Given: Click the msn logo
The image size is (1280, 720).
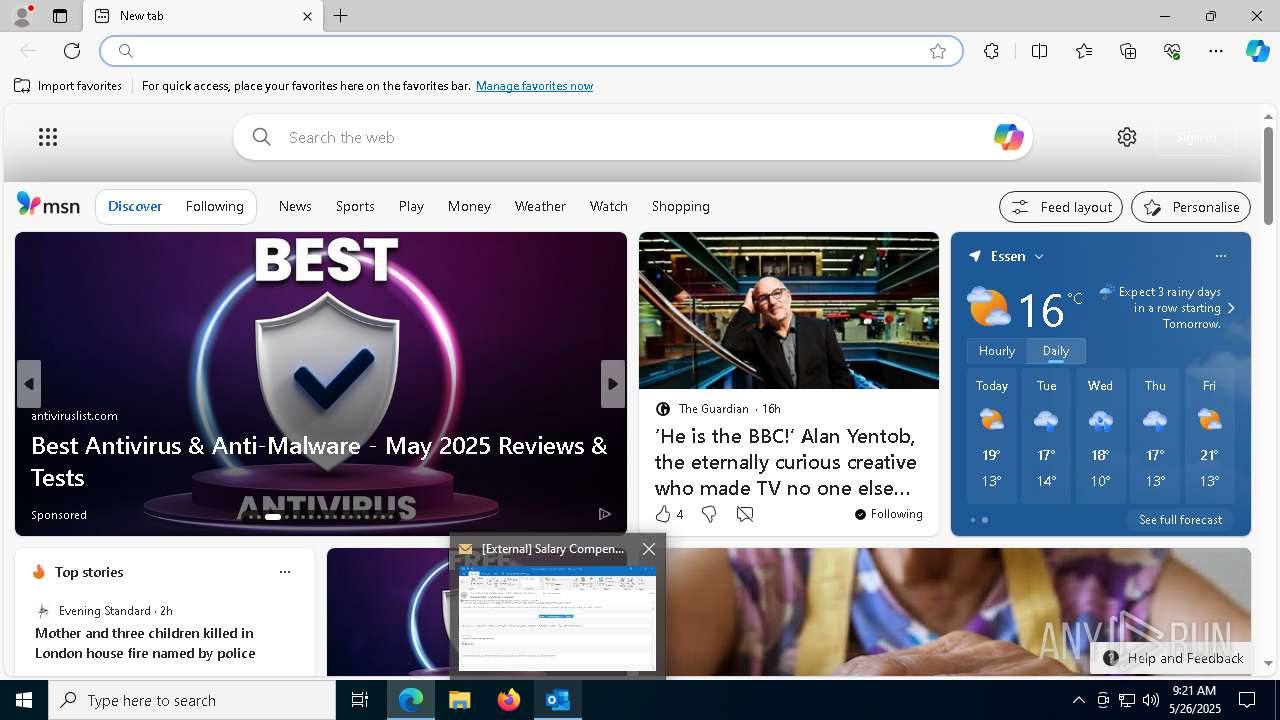Looking at the screenshot, I should tap(48, 205).
